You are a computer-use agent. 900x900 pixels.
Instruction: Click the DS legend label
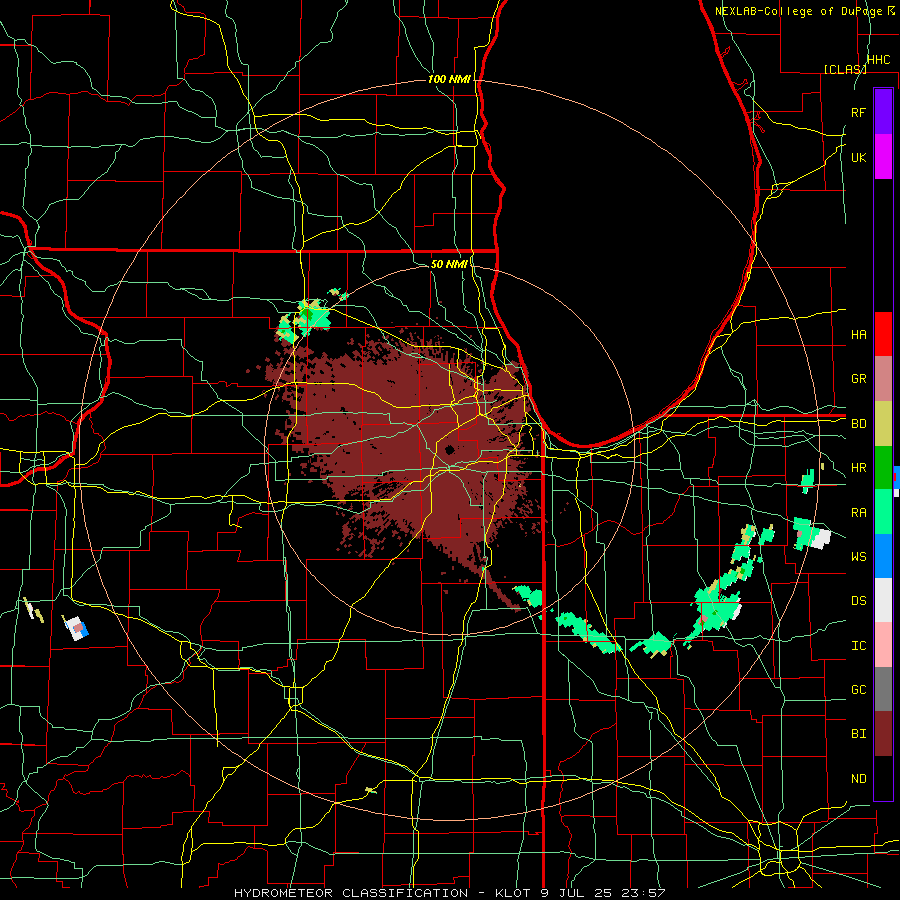(859, 601)
